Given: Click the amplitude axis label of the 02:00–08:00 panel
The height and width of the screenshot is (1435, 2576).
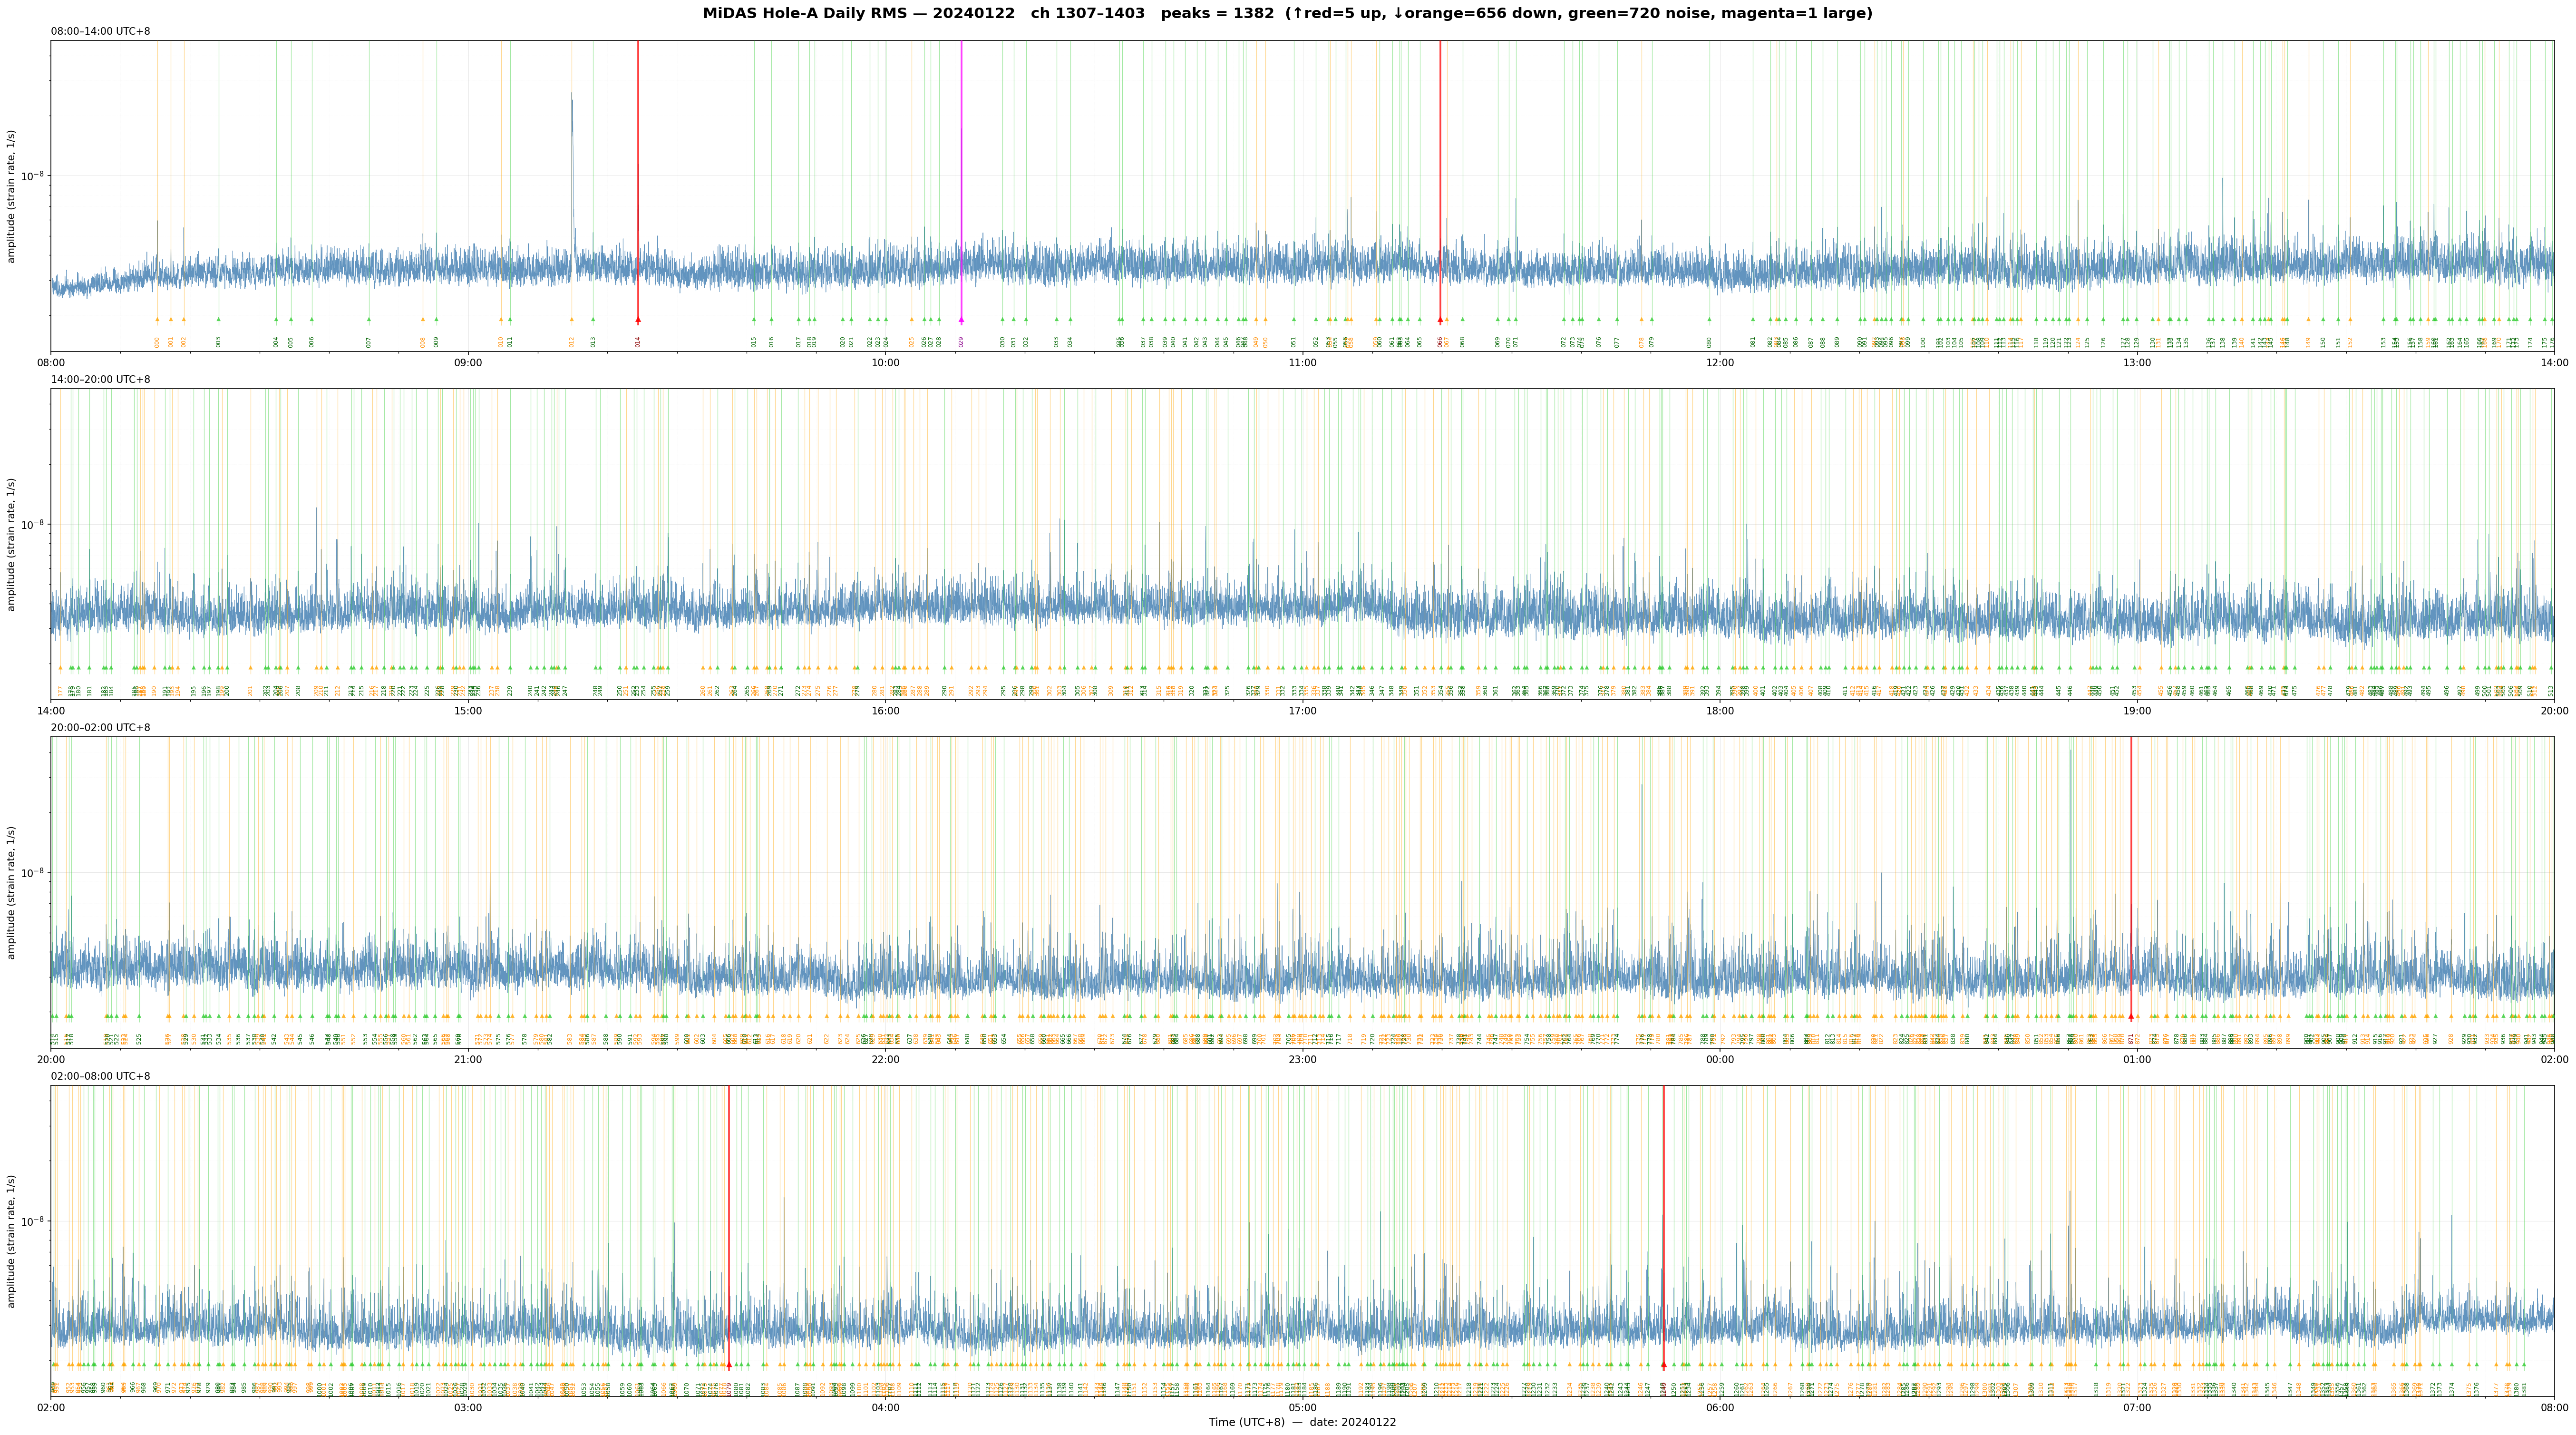Looking at the screenshot, I should [12, 1241].
